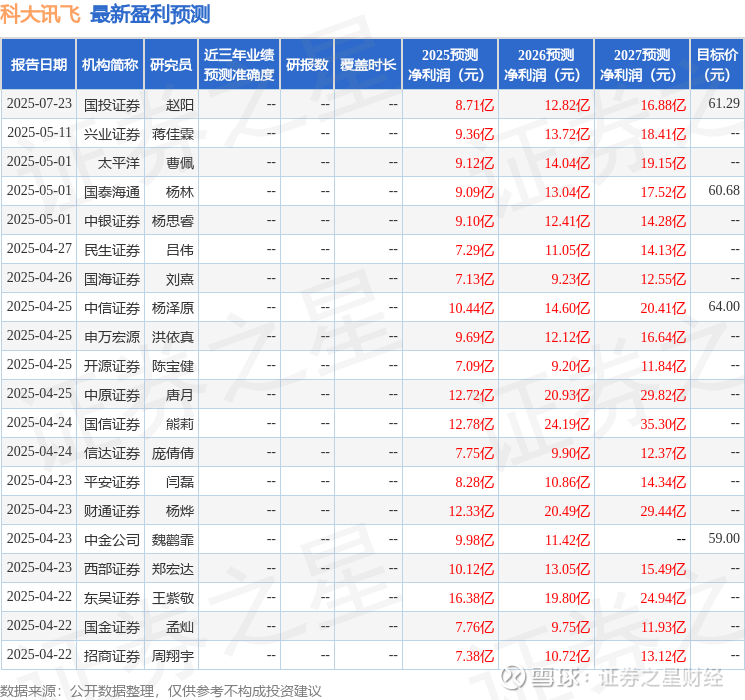Click the 近三年业绩预测准确度 column header
Image resolution: width=745 pixels, height=700 pixels.
tap(239, 65)
